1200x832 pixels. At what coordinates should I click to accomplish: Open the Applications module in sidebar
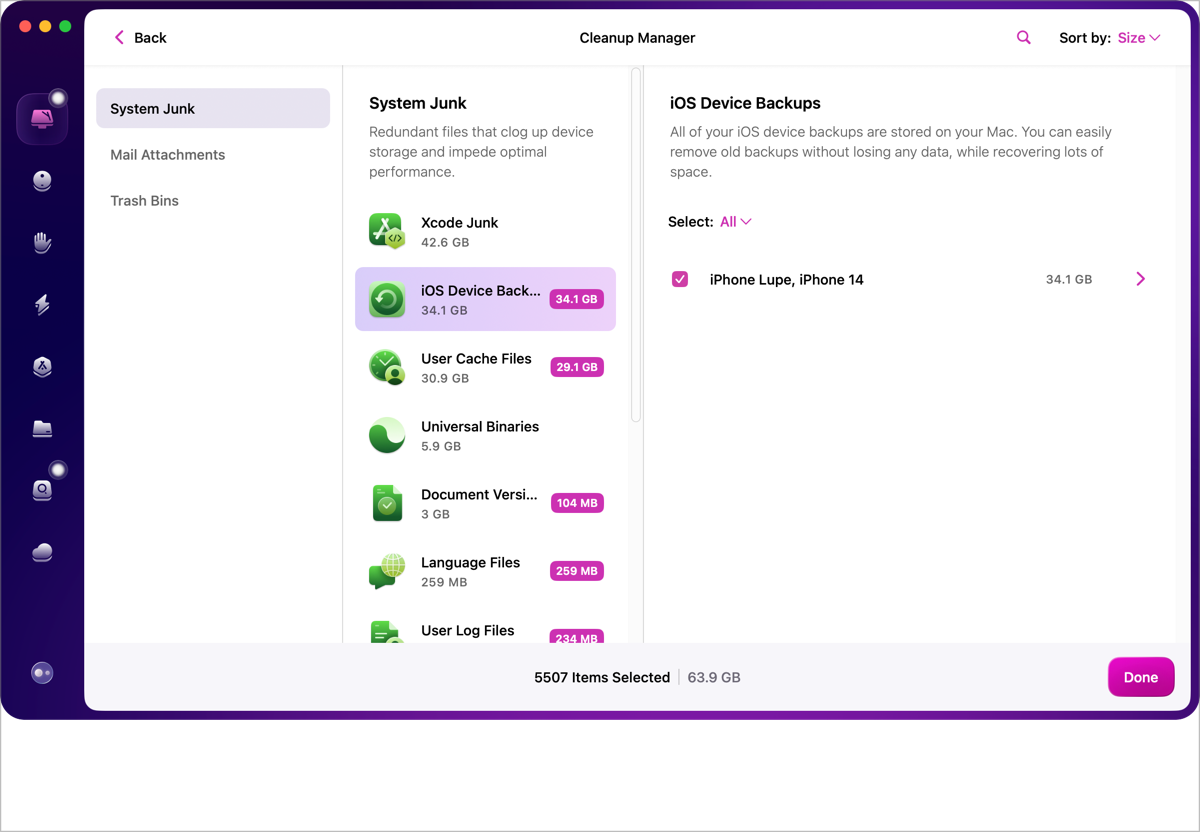42,367
